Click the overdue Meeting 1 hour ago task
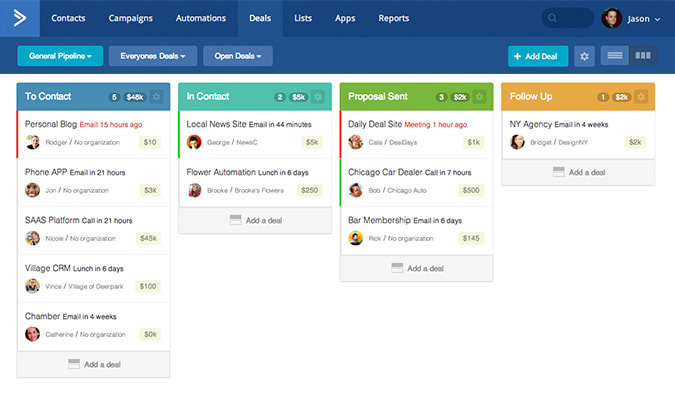The image size is (675, 397). (435, 124)
